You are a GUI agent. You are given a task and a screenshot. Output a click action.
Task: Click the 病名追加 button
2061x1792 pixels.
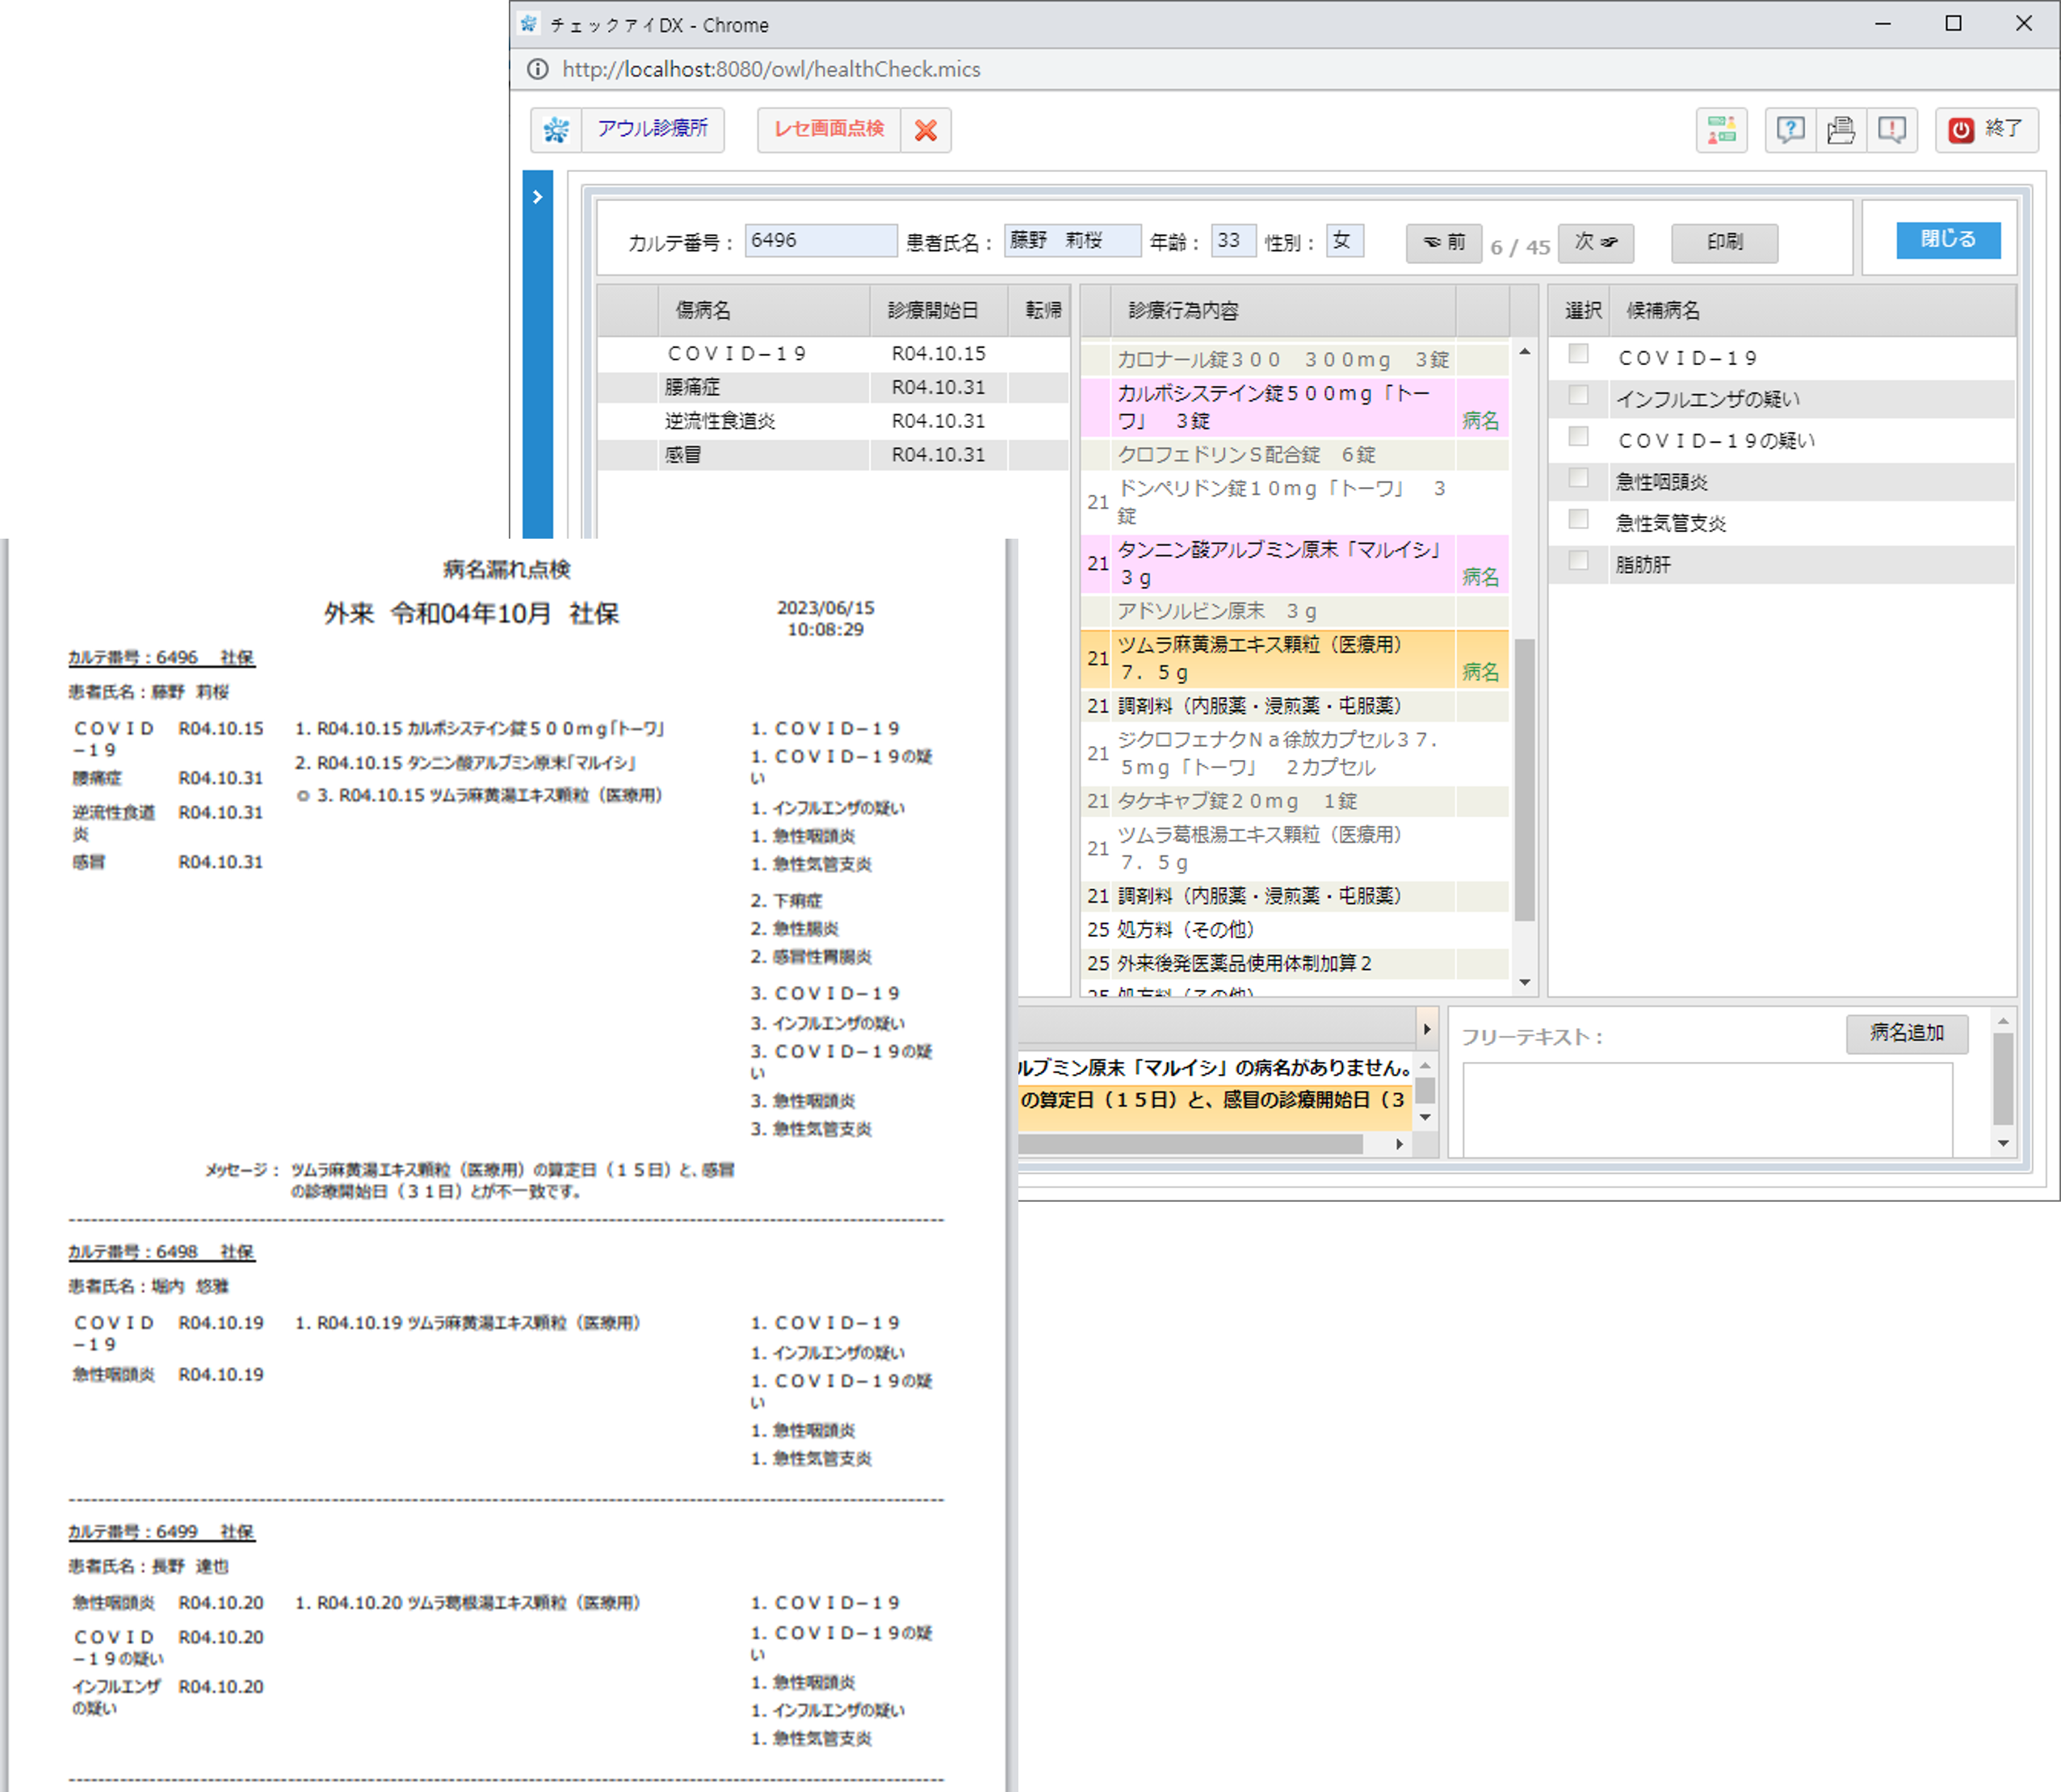pyautogui.click(x=1907, y=1033)
